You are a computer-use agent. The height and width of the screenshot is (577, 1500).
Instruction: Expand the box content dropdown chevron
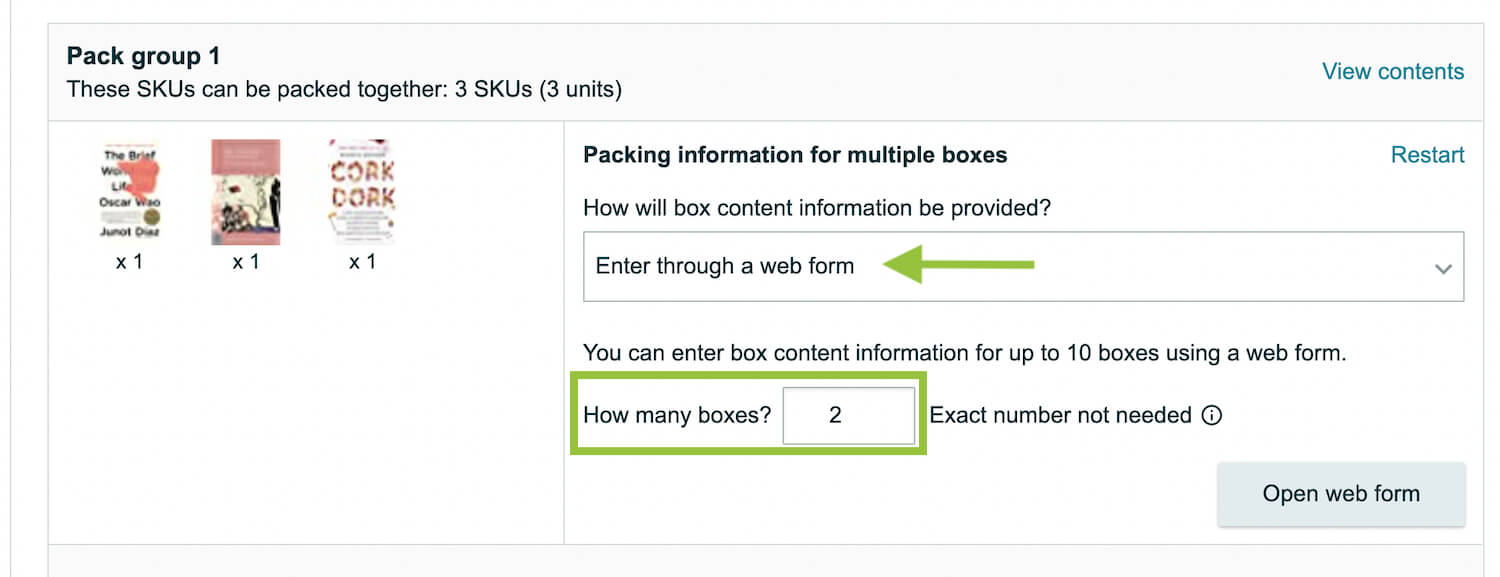1443,269
